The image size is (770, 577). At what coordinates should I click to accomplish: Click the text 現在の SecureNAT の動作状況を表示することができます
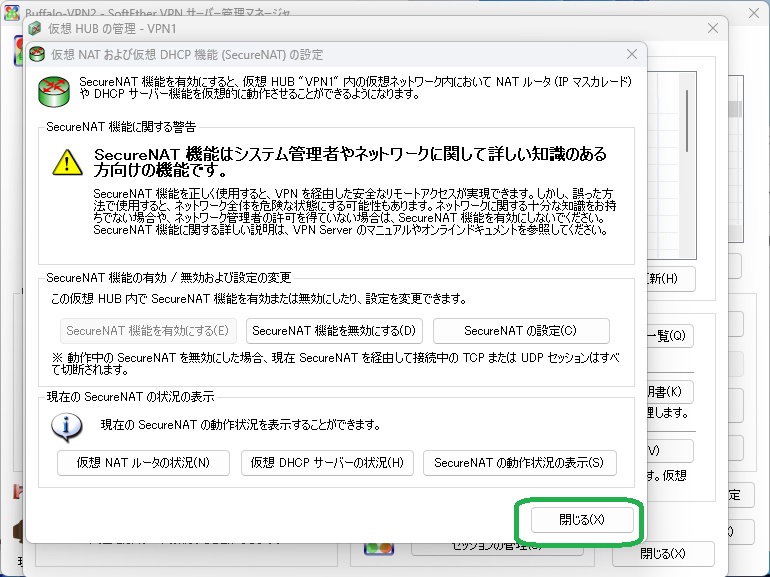pyautogui.click(x=241, y=424)
